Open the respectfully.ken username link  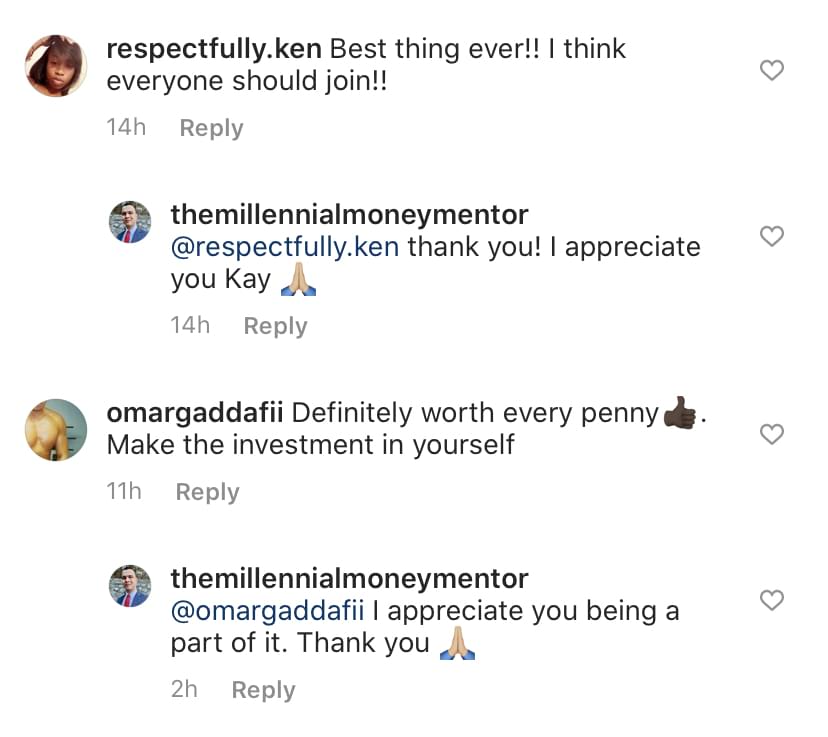click(213, 48)
